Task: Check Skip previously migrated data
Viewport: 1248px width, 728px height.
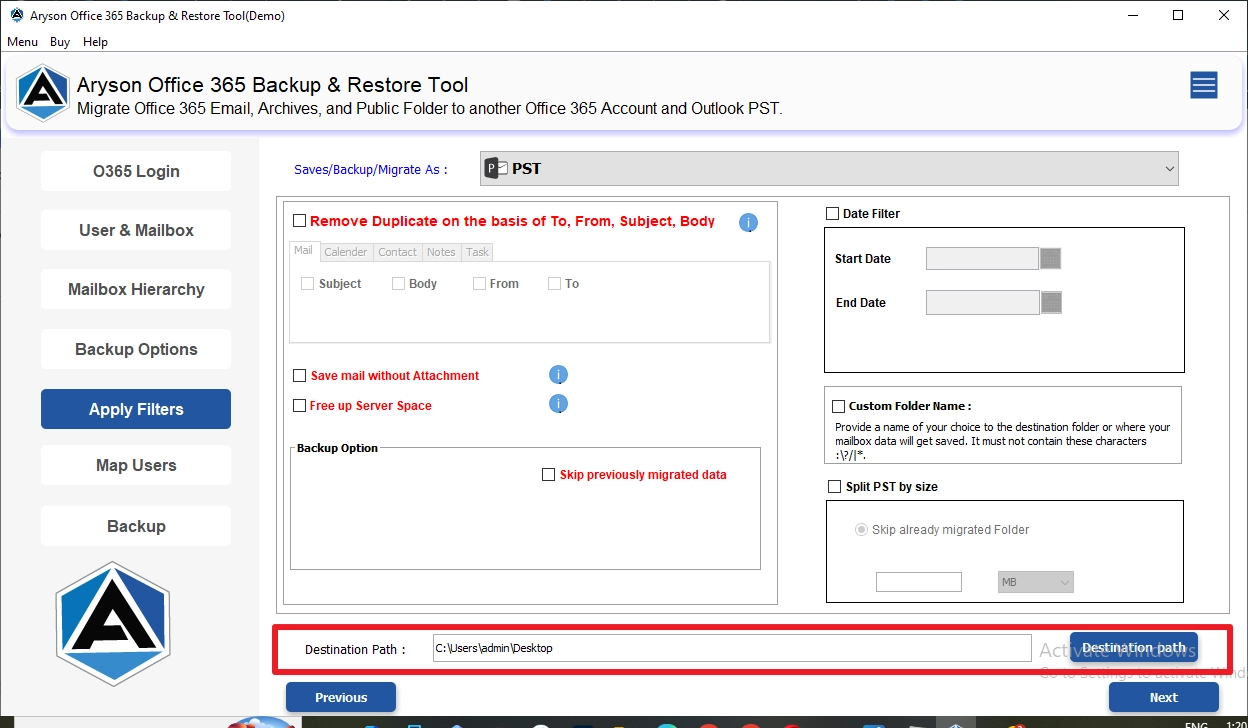Action: [548, 475]
